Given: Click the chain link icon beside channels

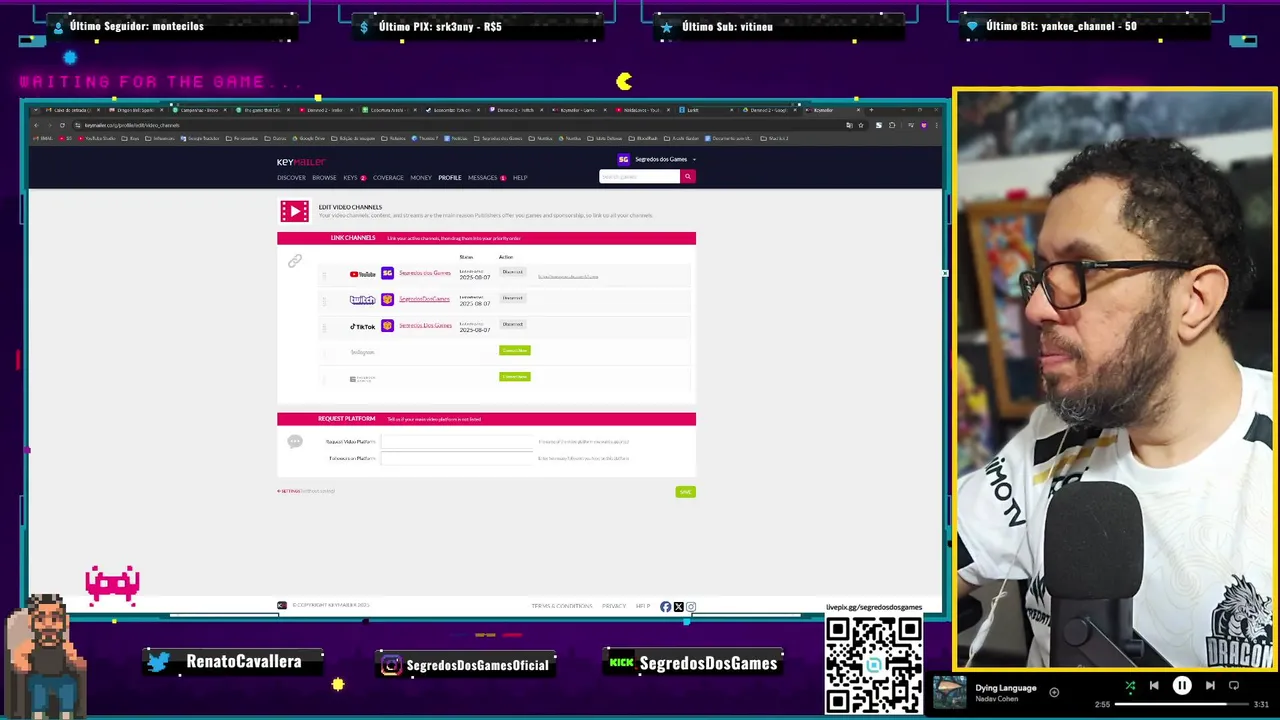Looking at the screenshot, I should click(294, 261).
